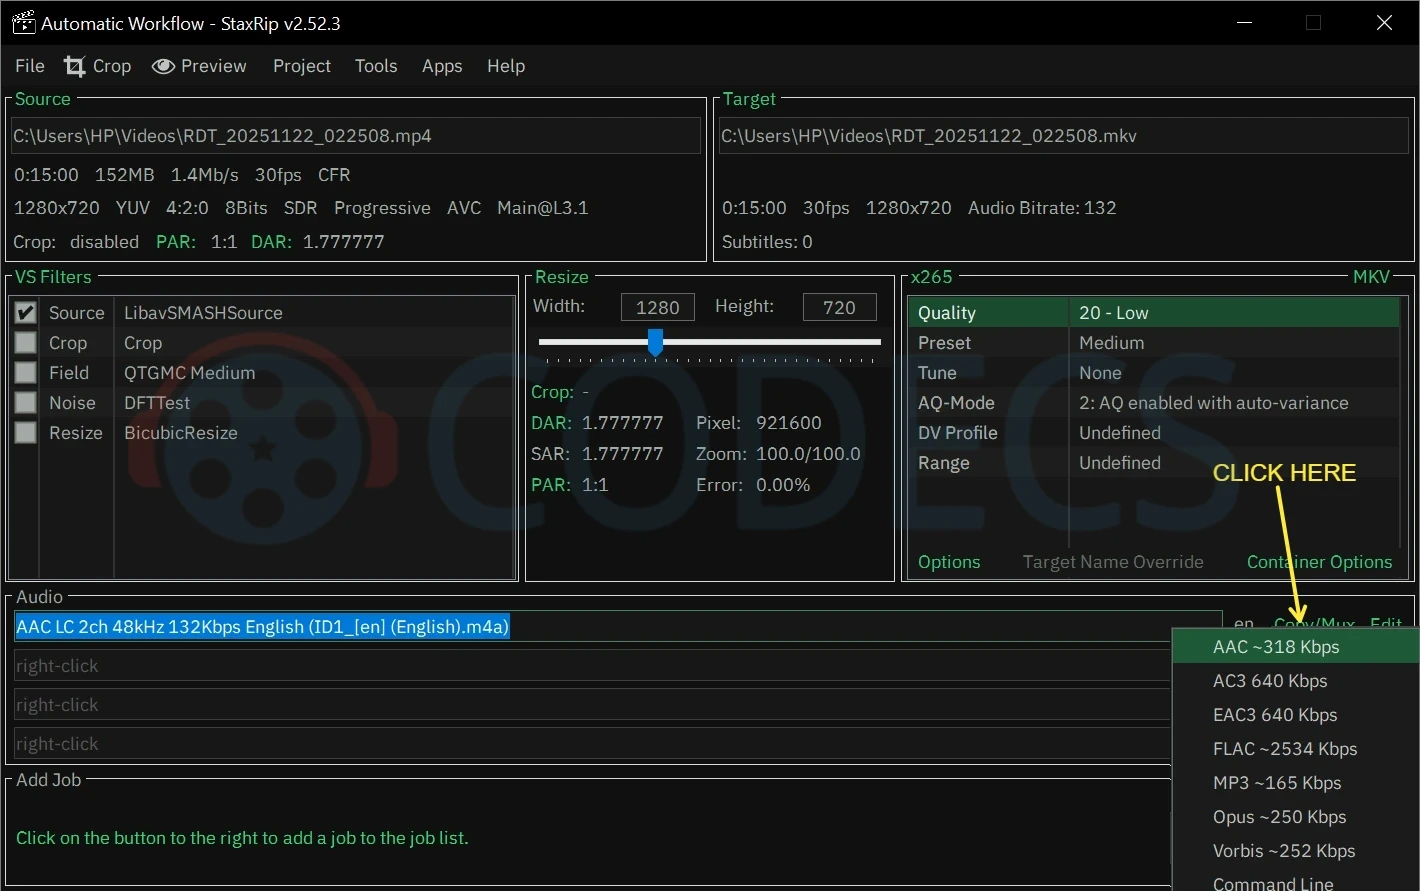Choose Command Line audio option
The image size is (1420, 891).
pos(1296,882)
